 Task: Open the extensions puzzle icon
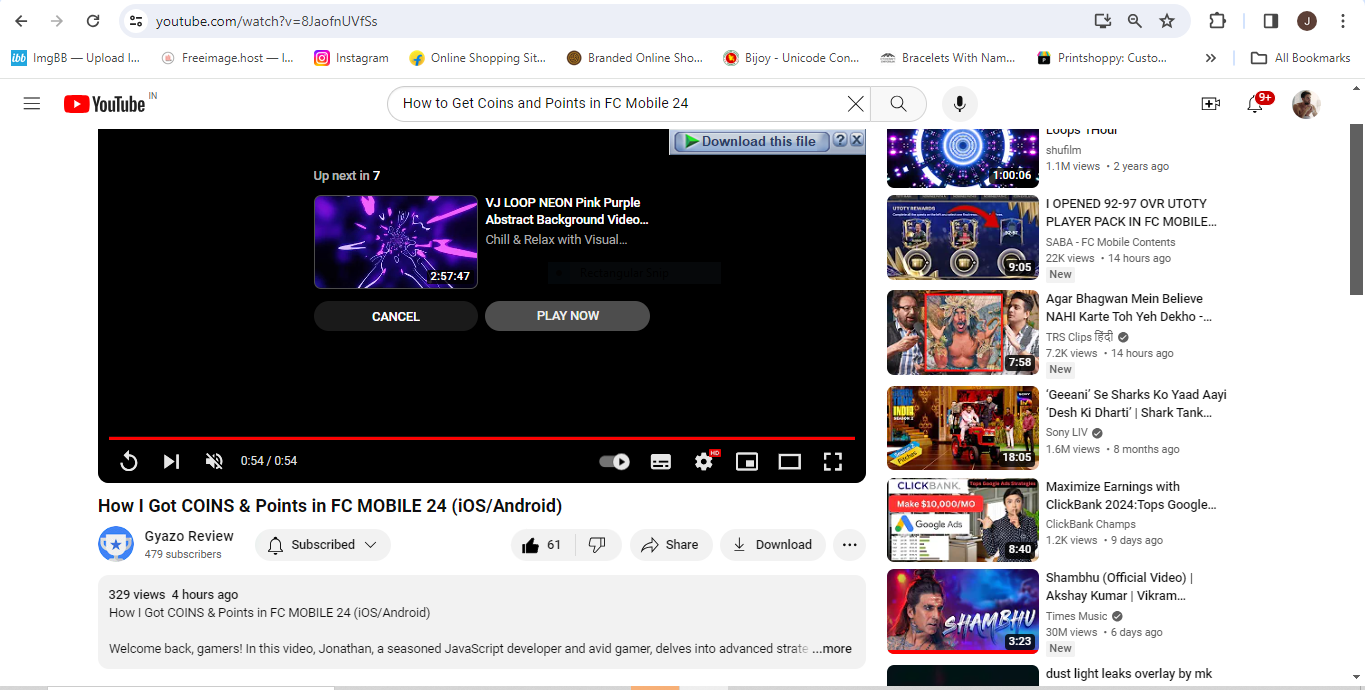click(x=1217, y=20)
